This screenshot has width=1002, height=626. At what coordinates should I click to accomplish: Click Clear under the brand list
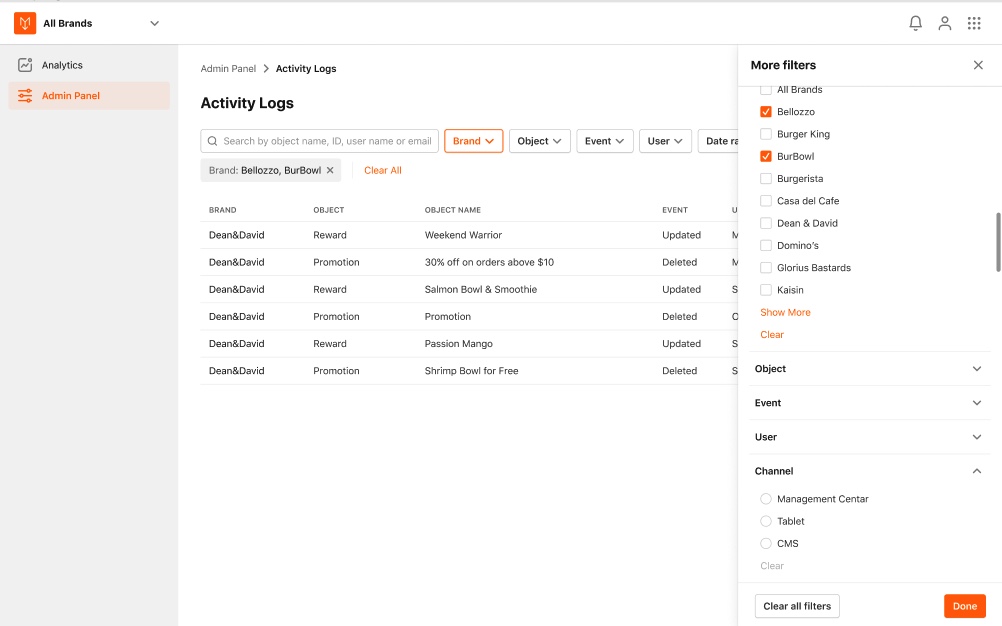[772, 335]
